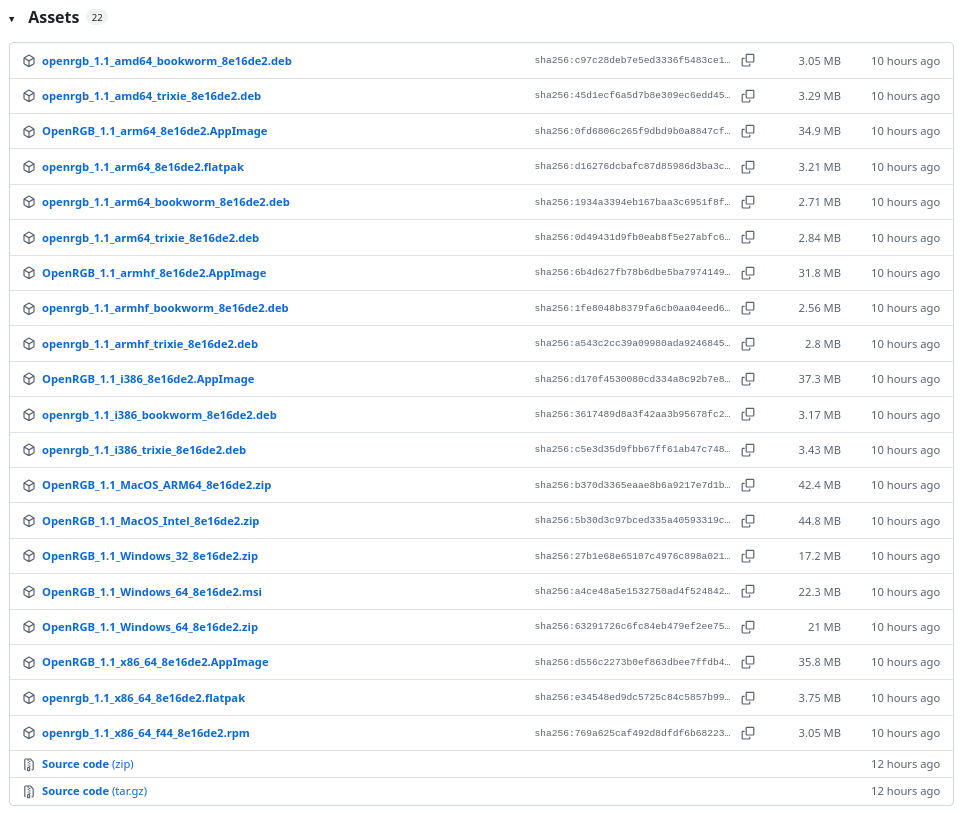Copy sha256 for OpenRGB MacOS_ARM64 zip

coord(748,485)
